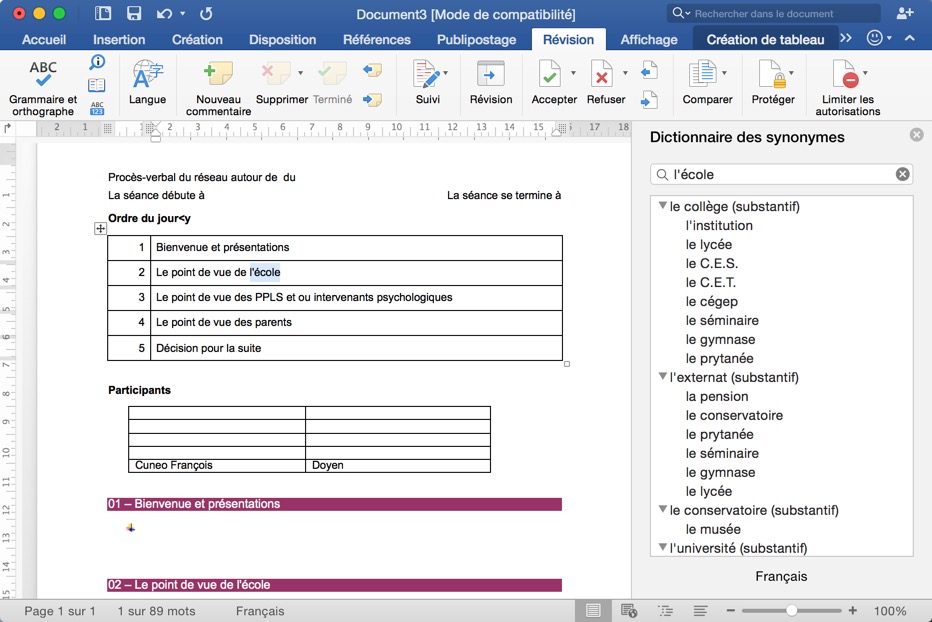Close the Dictionnaire des synonymes pane
The image size is (932, 622).
(917, 135)
